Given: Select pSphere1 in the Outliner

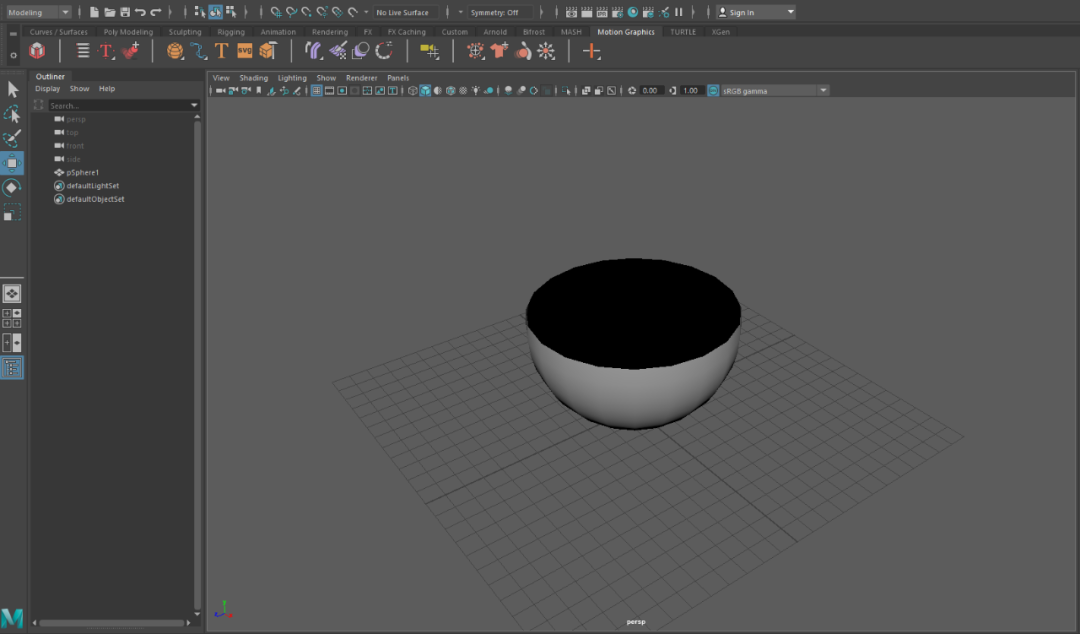Looking at the screenshot, I should [83, 172].
